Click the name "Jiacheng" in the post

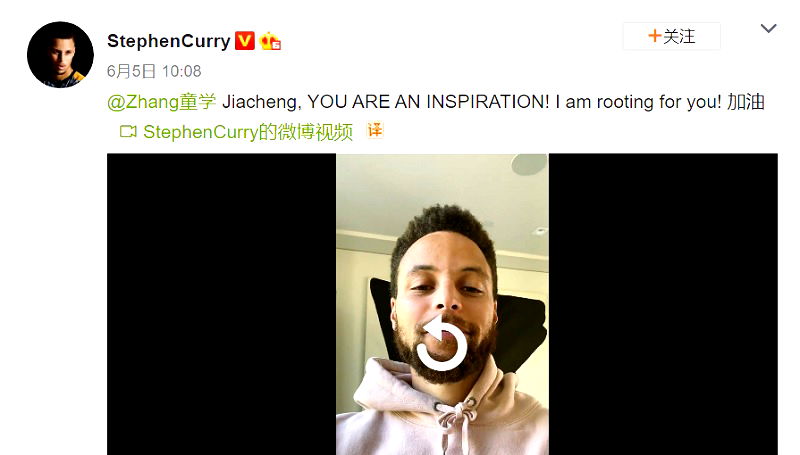pos(262,102)
